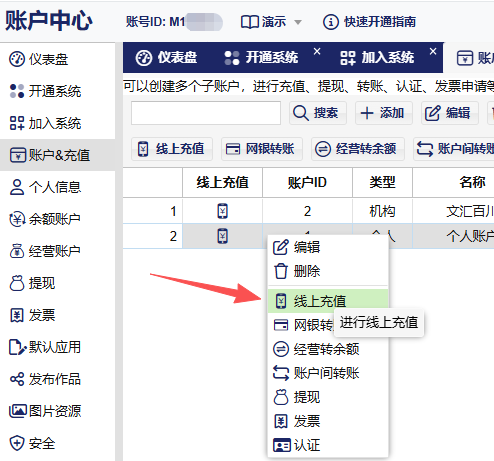Screen dimensions: 494x461
Task: Click the 网银转账 toolbar button
Action: (262, 149)
